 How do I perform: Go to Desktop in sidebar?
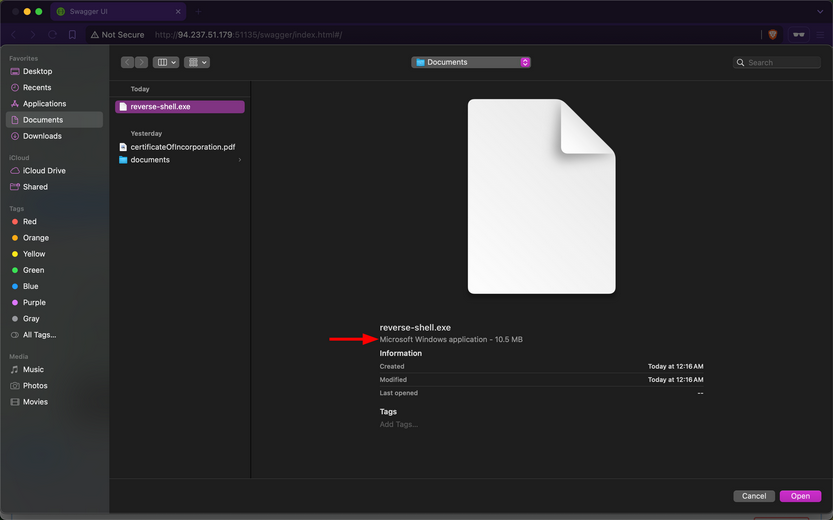coord(37,72)
